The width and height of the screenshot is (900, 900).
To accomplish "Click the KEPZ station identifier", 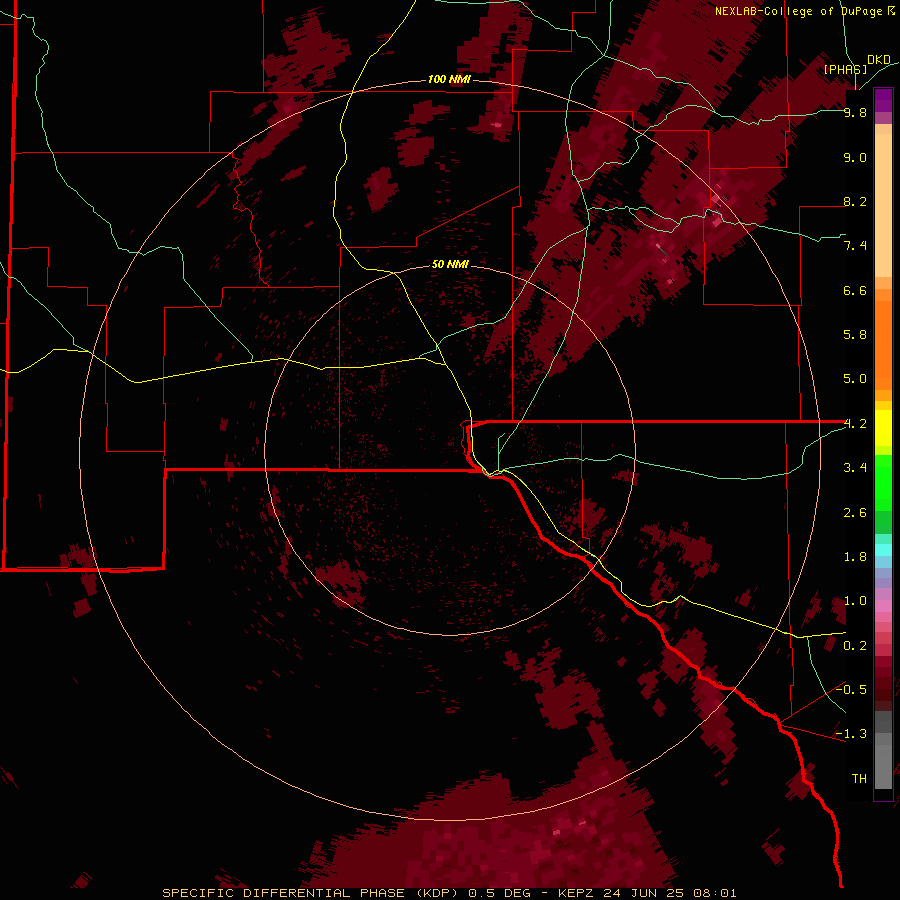I will [x=576, y=893].
